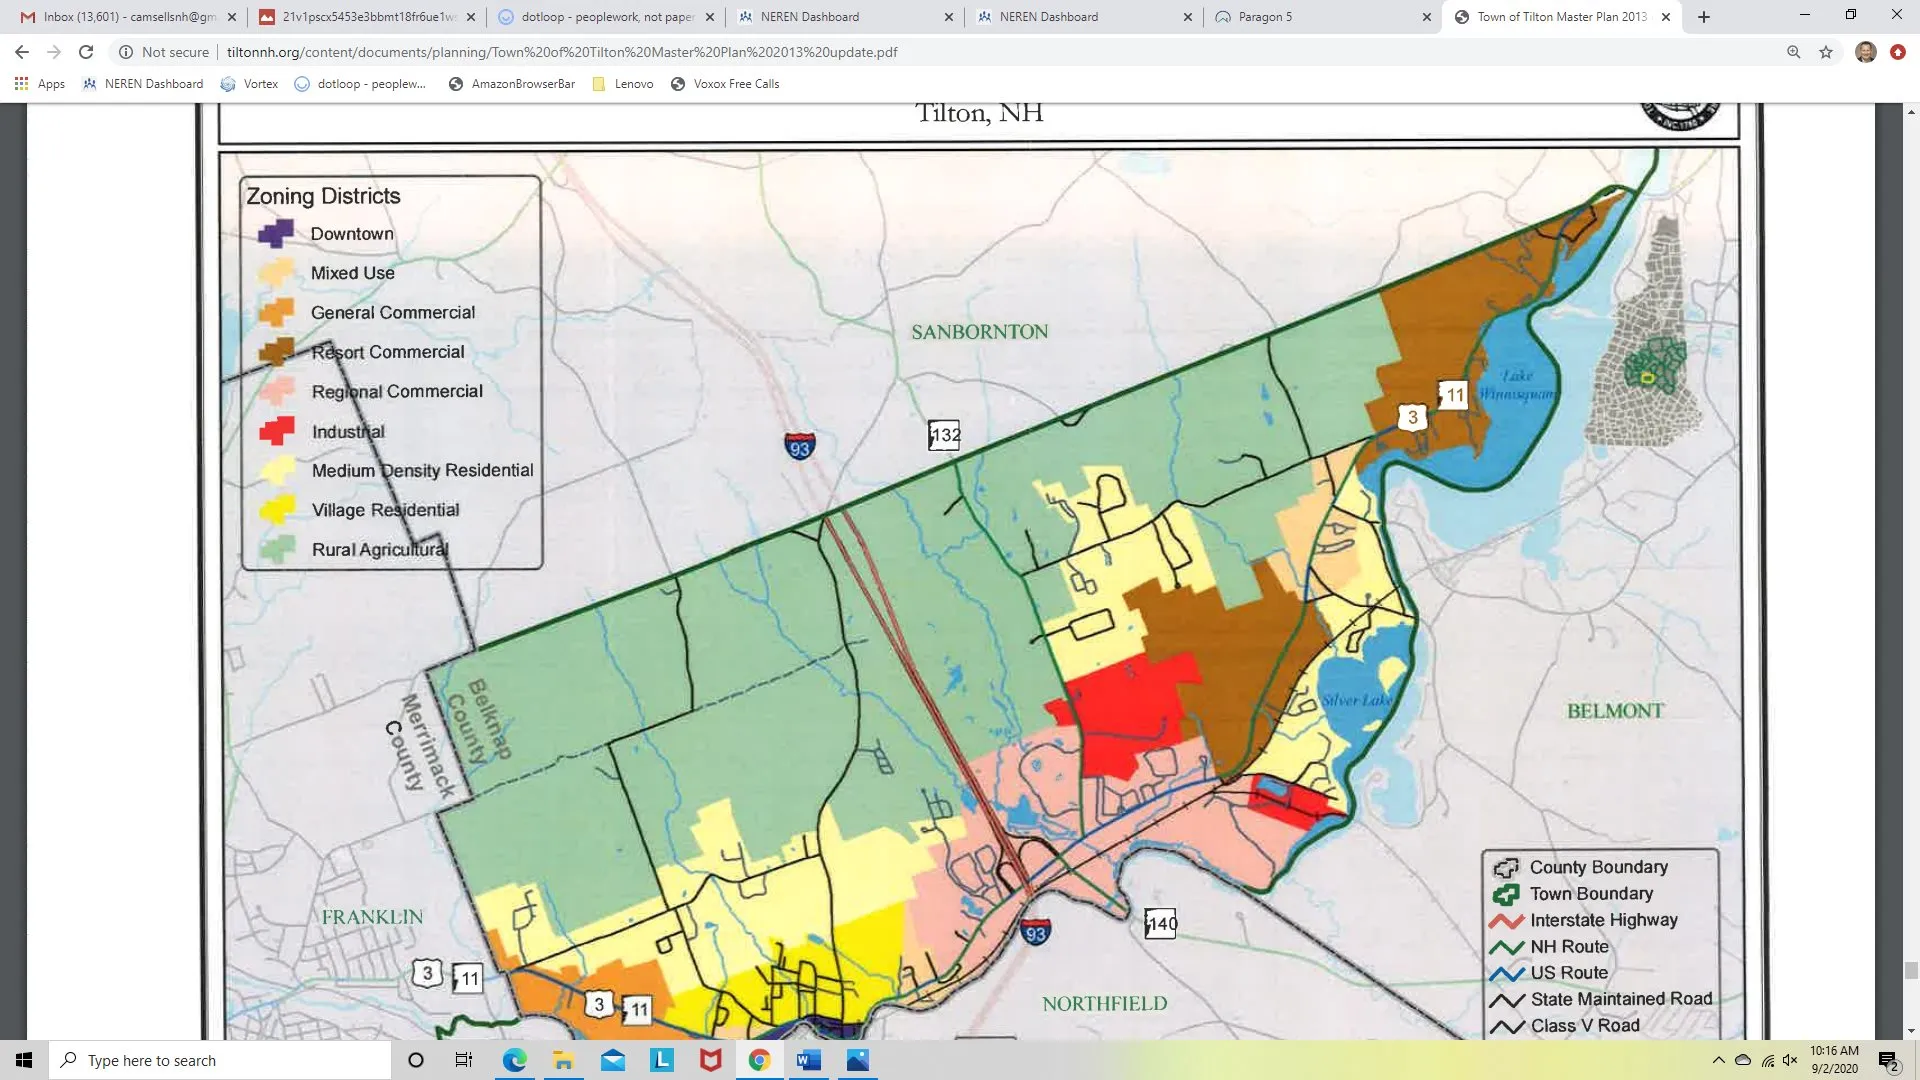Bookmark this page with the star icon
The width and height of the screenshot is (1920, 1080).
tap(1826, 52)
